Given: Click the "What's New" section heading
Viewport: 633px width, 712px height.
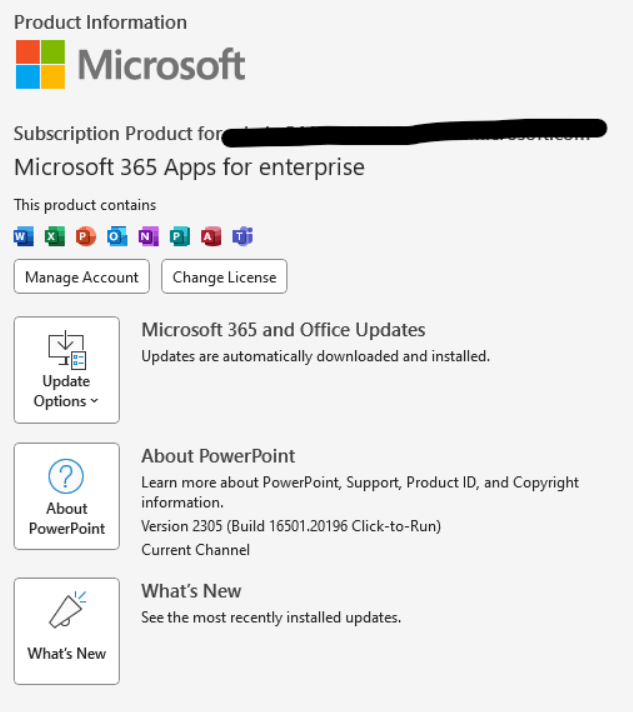Looking at the screenshot, I should [191, 591].
